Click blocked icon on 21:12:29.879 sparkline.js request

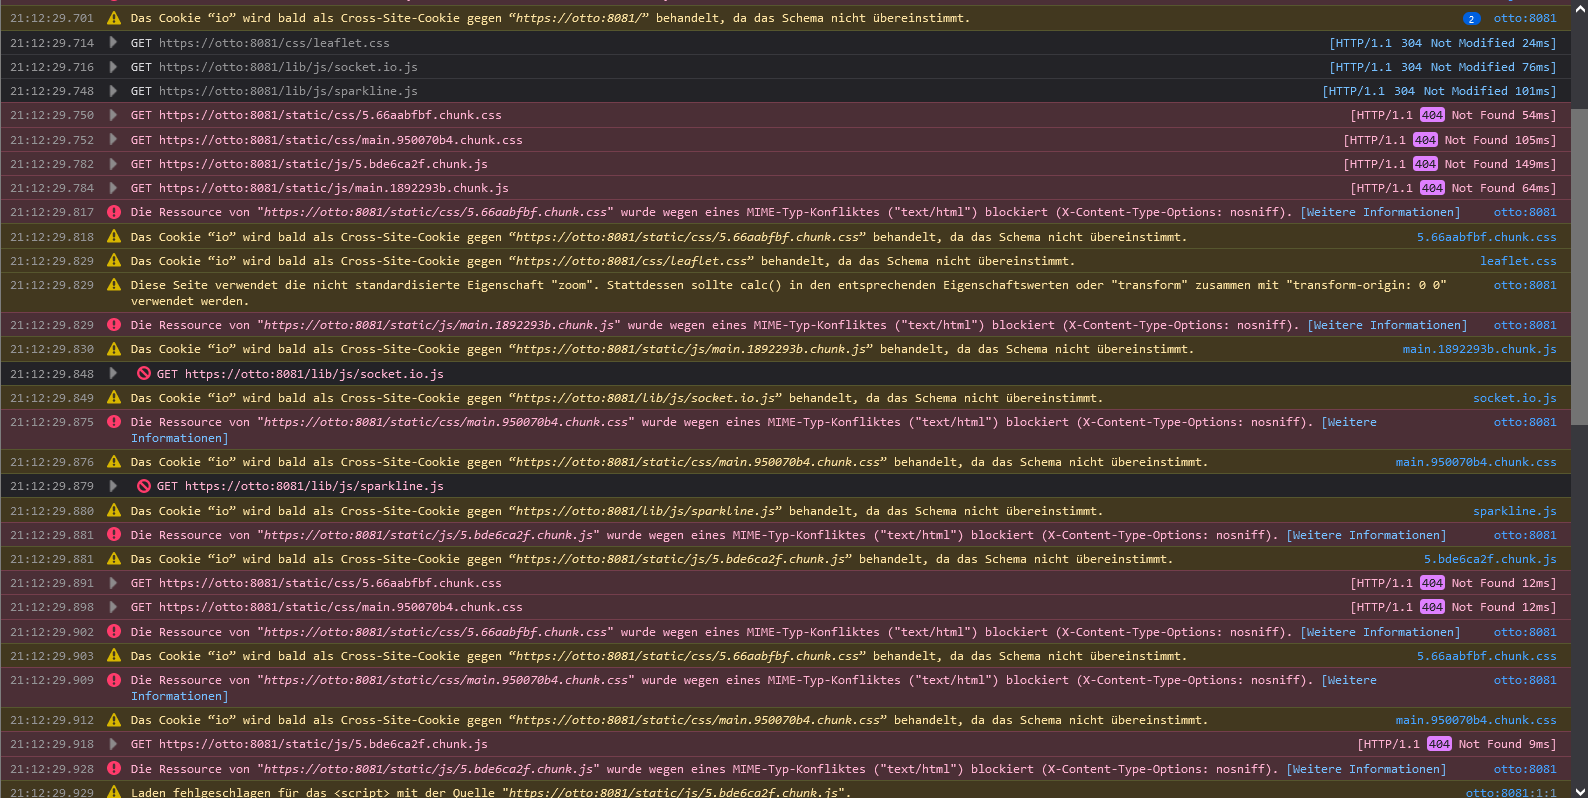[144, 486]
